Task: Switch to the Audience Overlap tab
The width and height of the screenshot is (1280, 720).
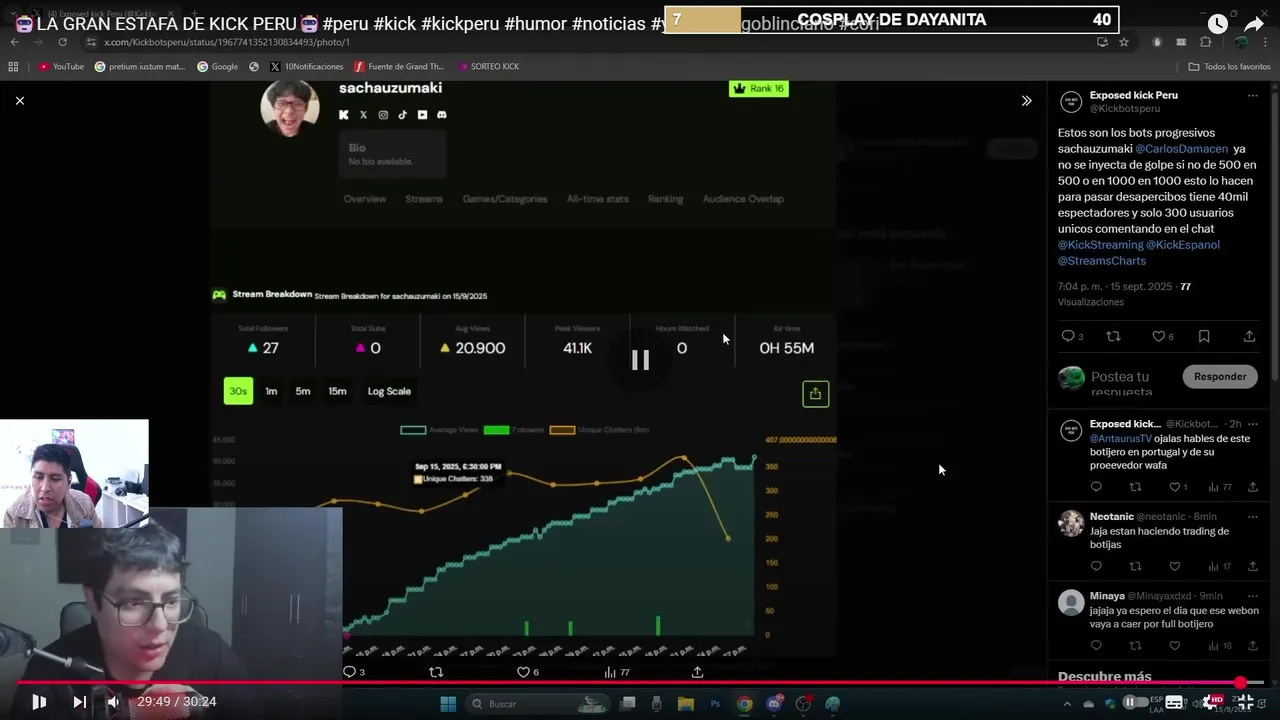Action: pyautogui.click(x=743, y=199)
